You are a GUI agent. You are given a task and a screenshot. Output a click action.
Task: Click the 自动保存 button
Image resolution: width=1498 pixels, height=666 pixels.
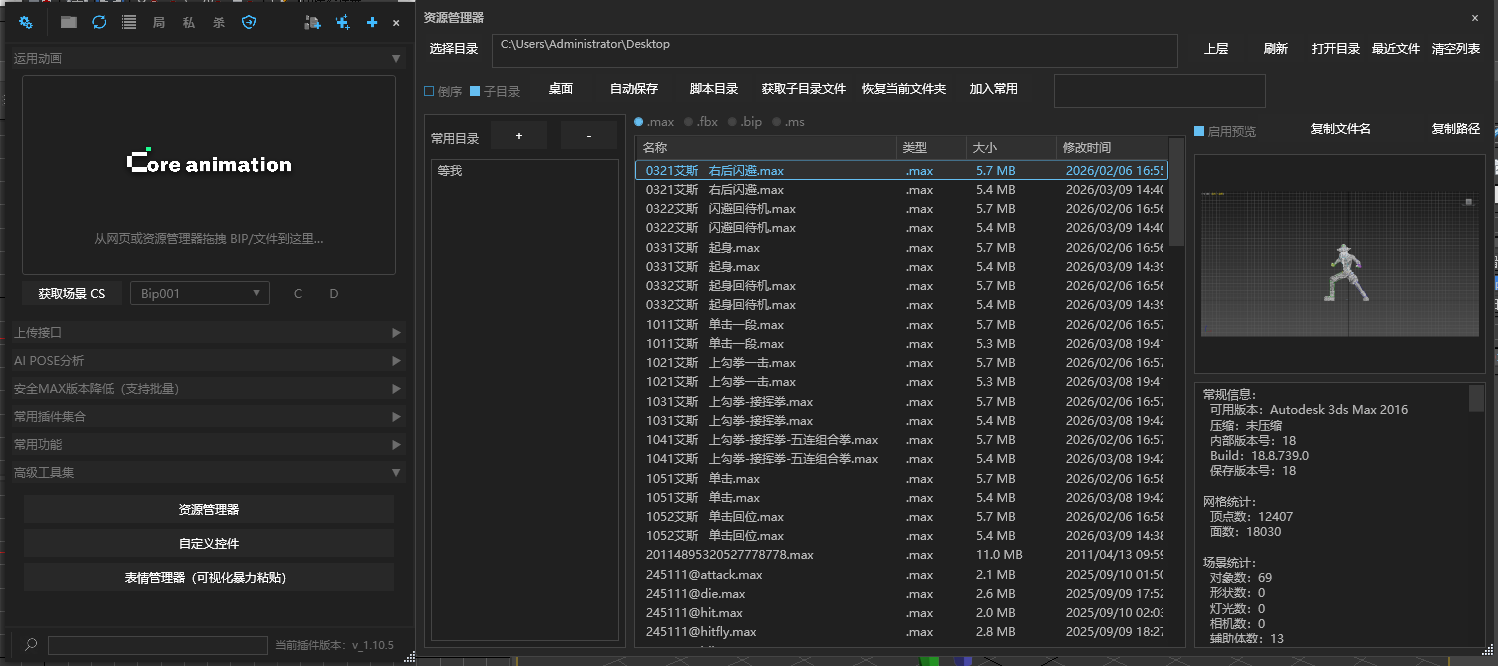click(634, 89)
